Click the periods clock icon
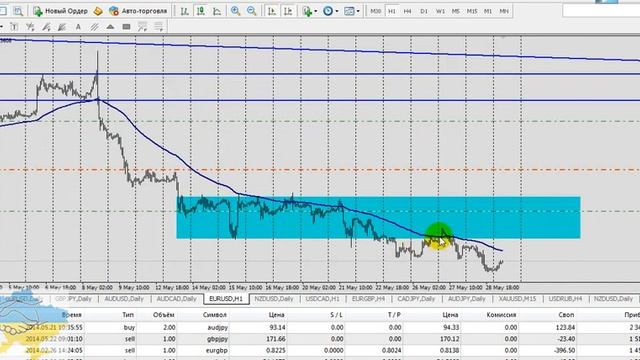The height and width of the screenshot is (360, 640). [x=328, y=11]
